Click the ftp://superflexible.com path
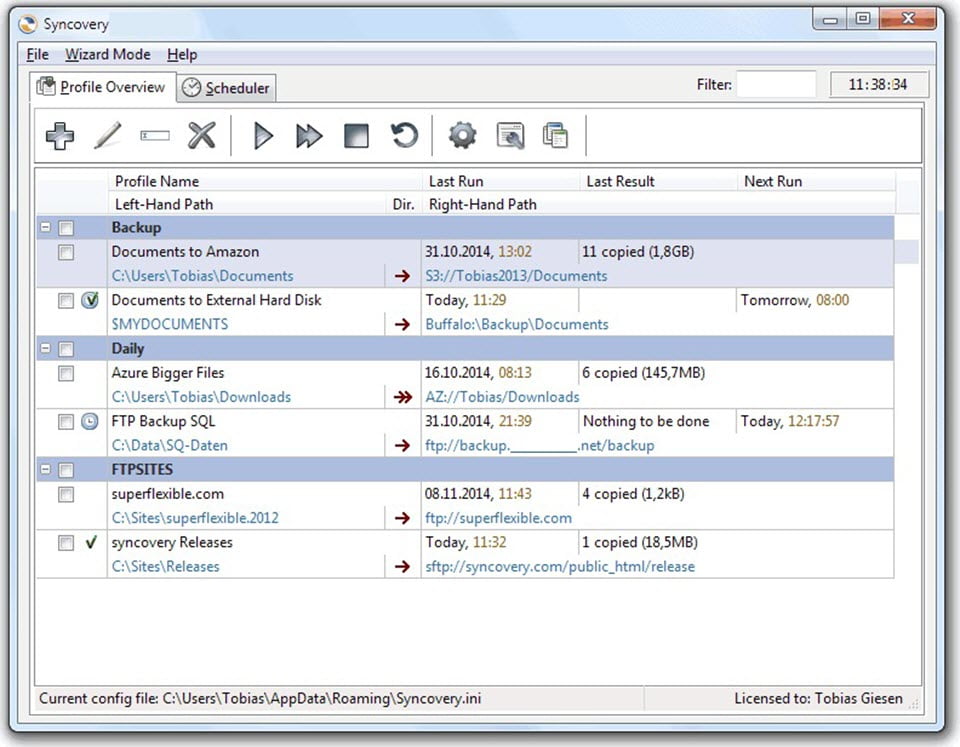960x747 pixels. [x=498, y=519]
